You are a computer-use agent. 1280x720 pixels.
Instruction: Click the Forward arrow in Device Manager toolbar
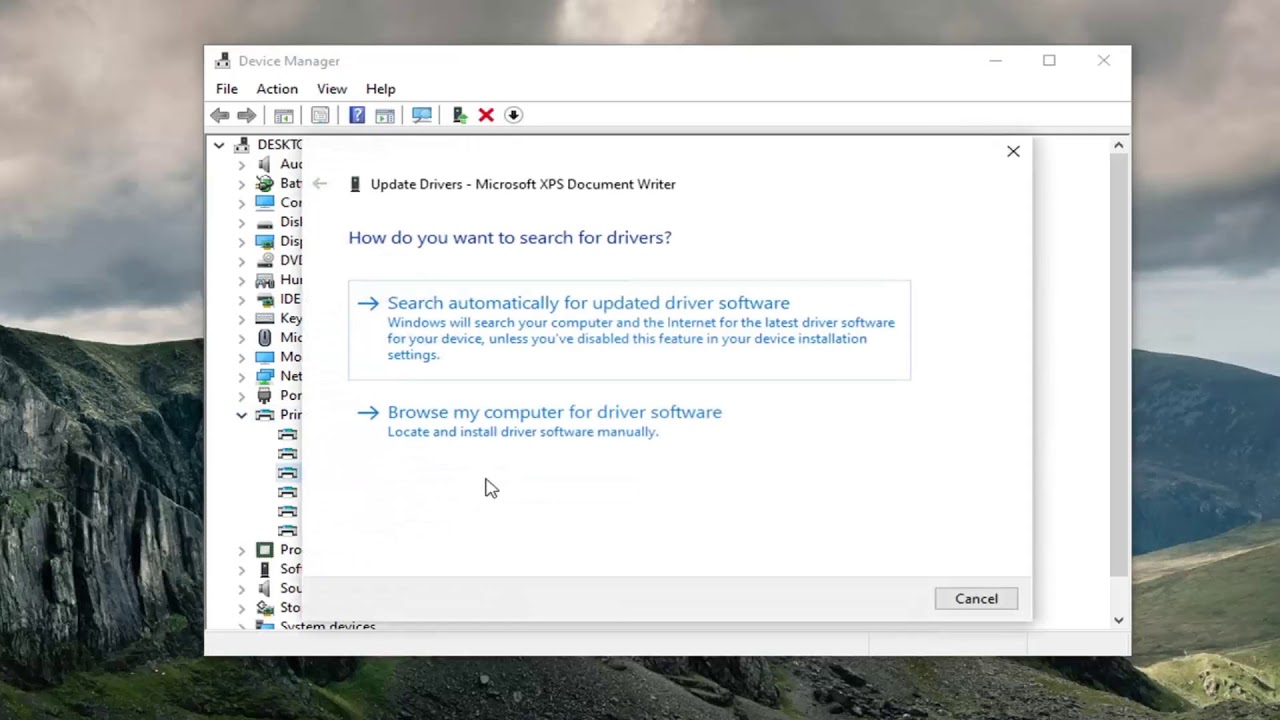coord(246,115)
